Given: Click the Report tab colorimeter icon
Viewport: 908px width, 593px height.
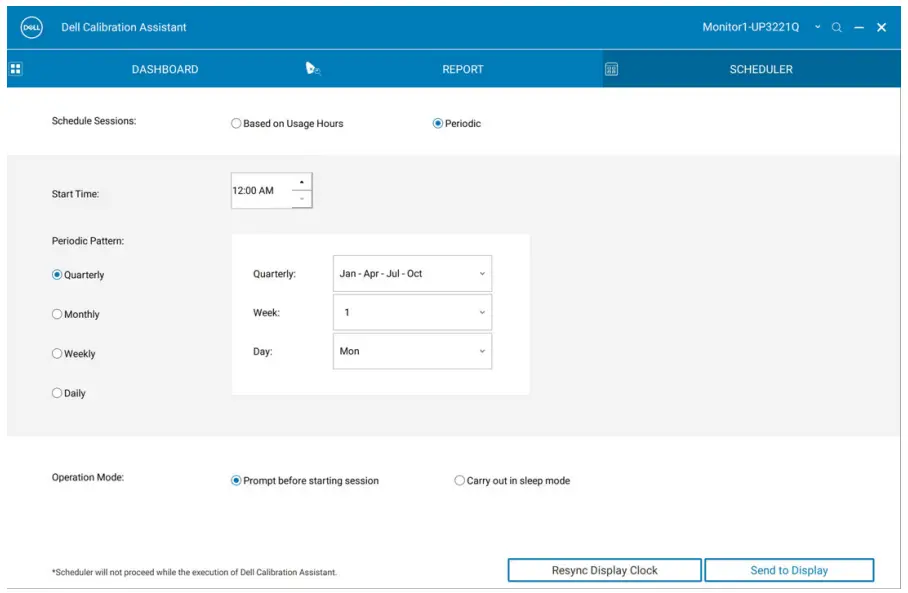Looking at the screenshot, I should pos(313,69).
